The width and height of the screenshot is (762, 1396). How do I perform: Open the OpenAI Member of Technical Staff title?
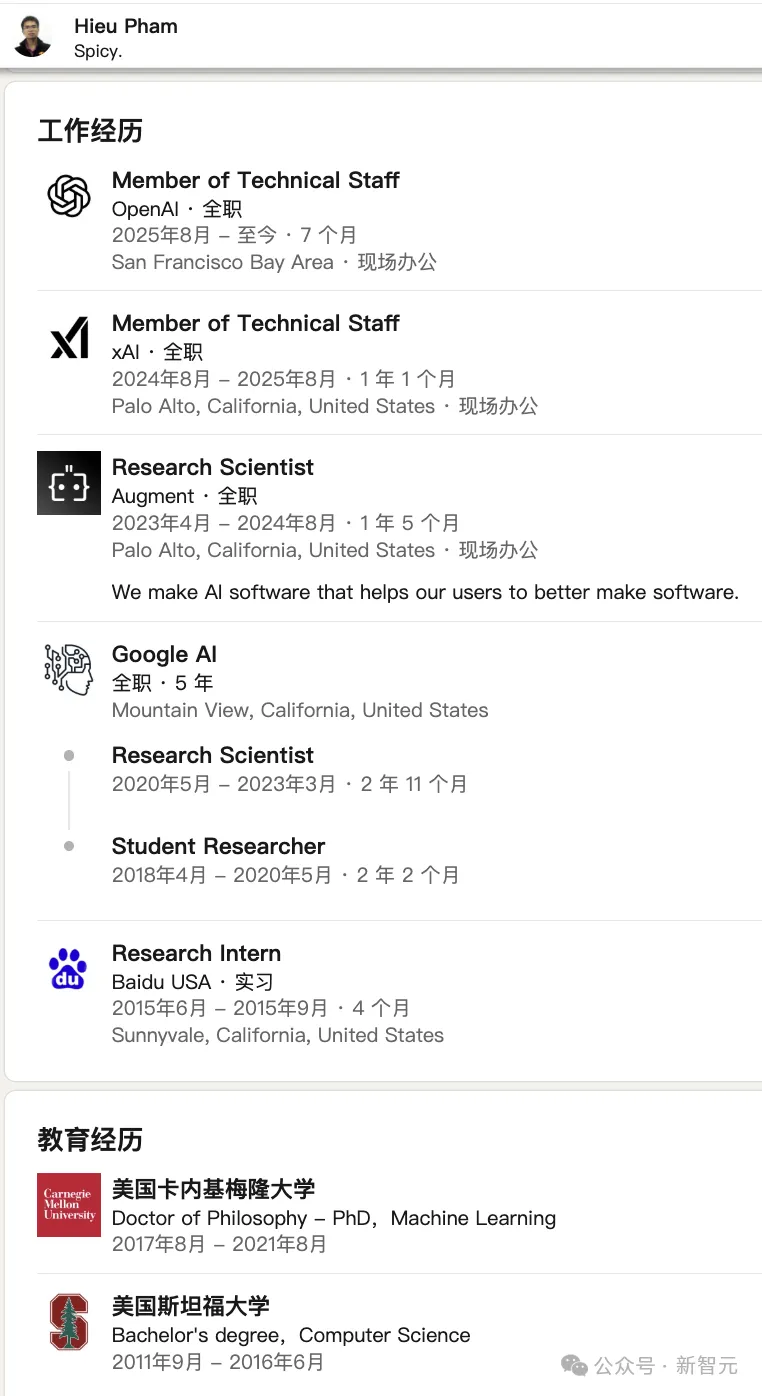pyautogui.click(x=255, y=180)
